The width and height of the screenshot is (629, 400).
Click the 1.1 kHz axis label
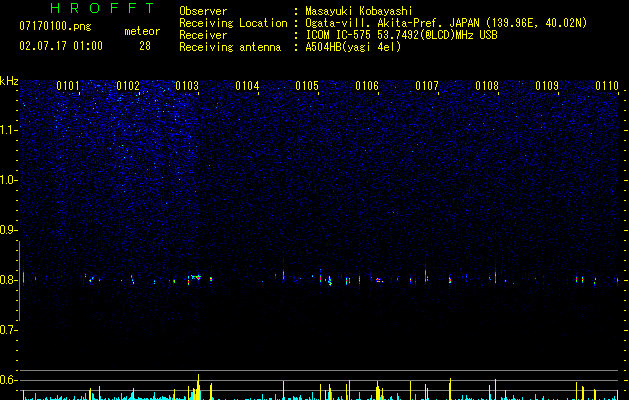[8, 130]
